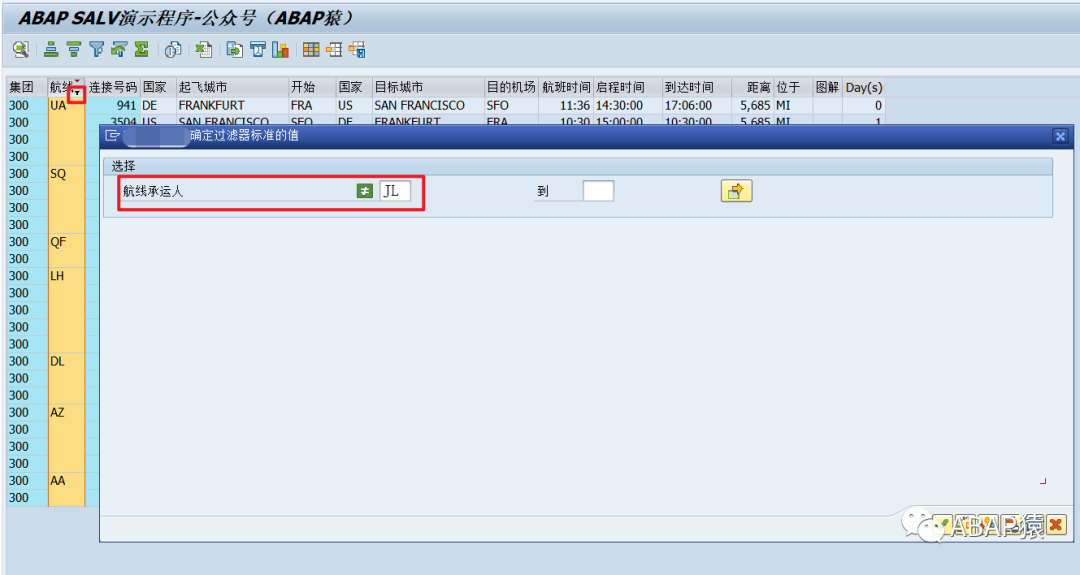Select the QF airline cell
The width and height of the screenshot is (1080, 575).
tap(66, 242)
